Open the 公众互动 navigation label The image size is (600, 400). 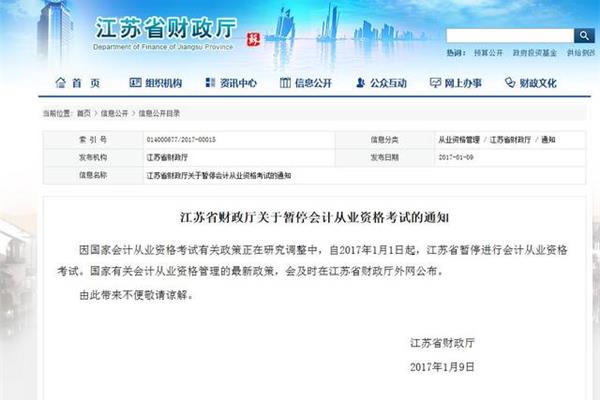click(388, 83)
